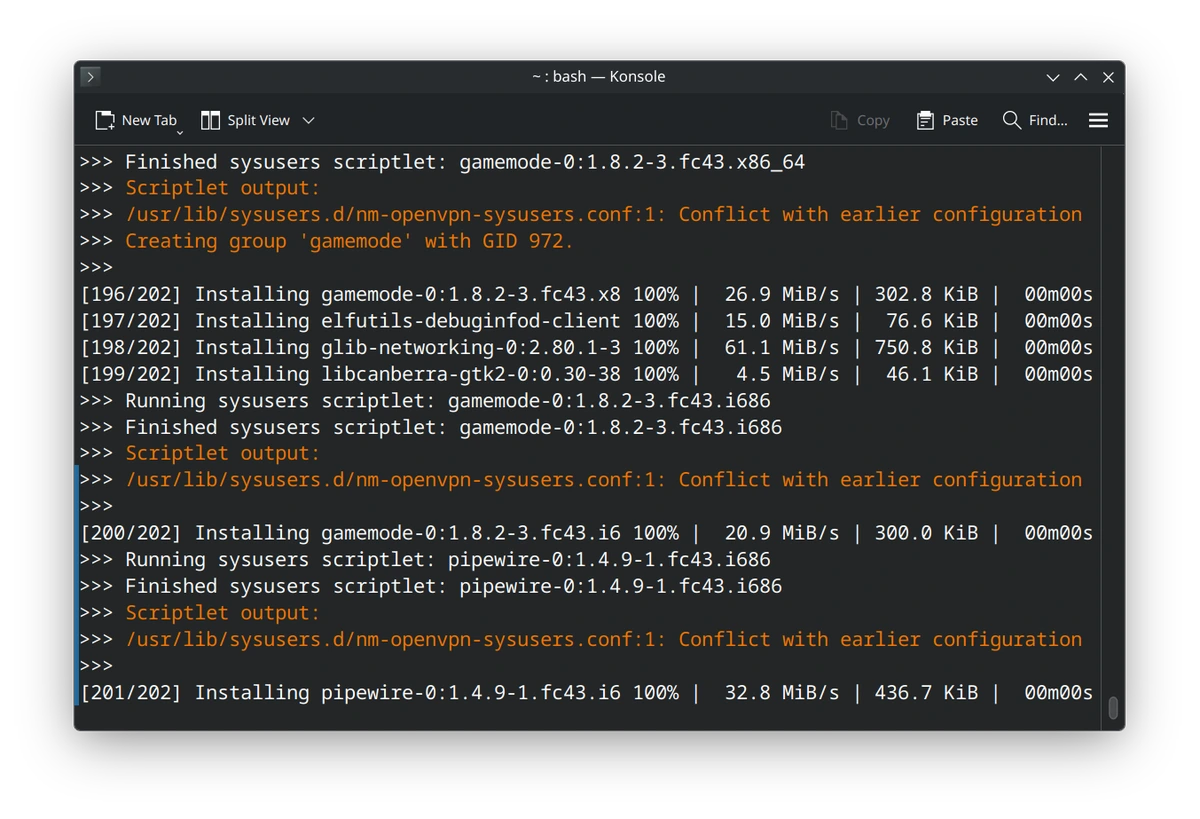Click the window title bar text

pos(599,76)
